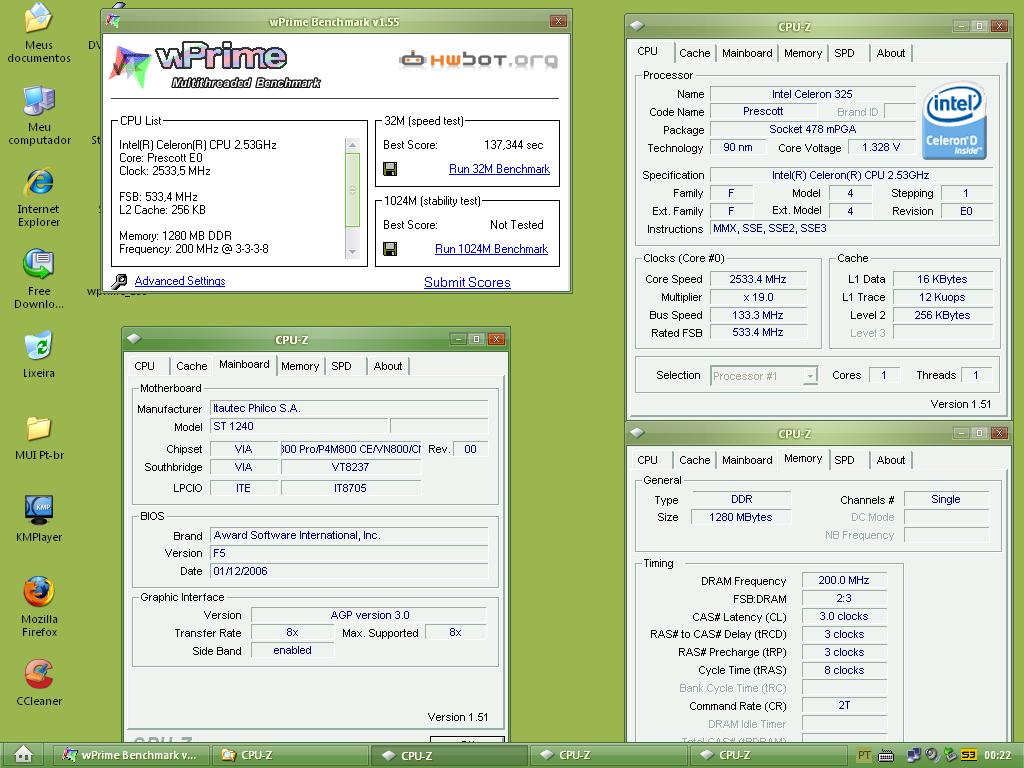This screenshot has height=768, width=1024.
Task: Open Cache tab in CPU-Z memory window
Action: pyautogui.click(x=694, y=460)
